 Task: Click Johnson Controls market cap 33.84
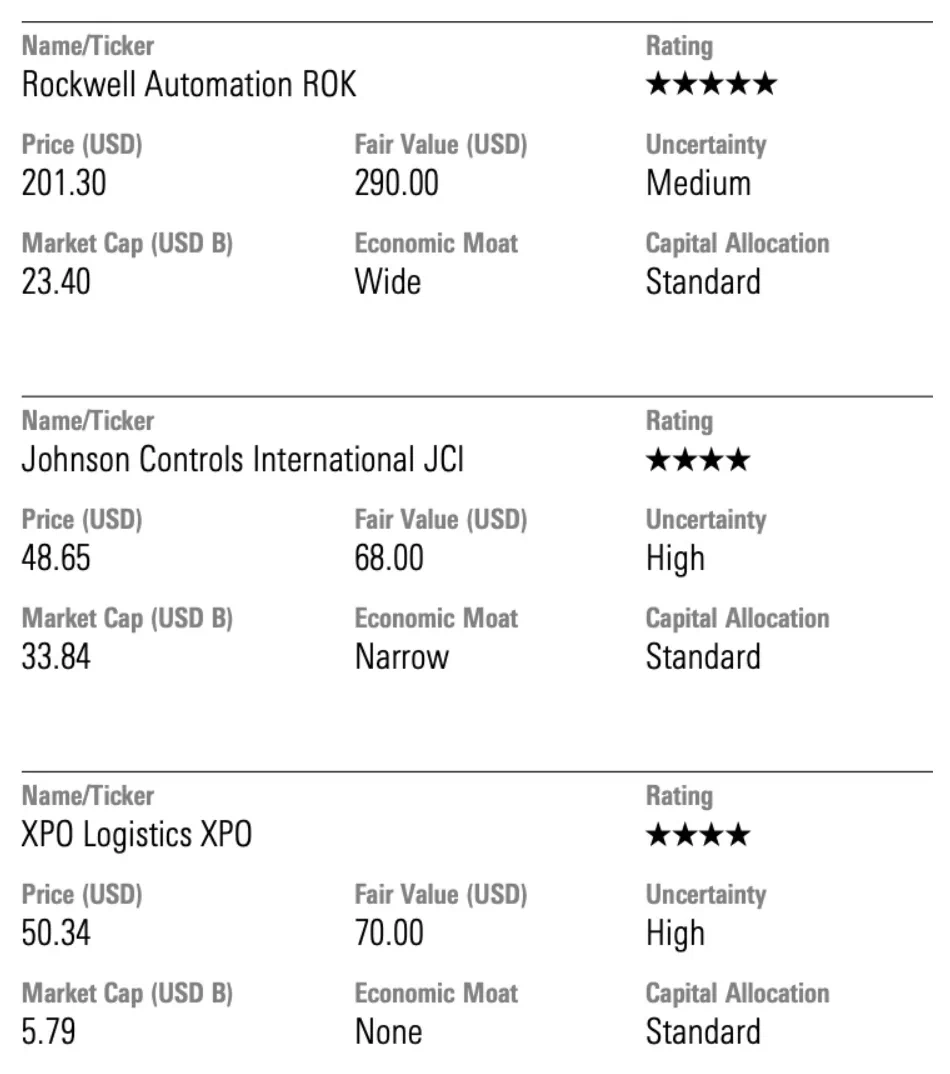(x=56, y=656)
